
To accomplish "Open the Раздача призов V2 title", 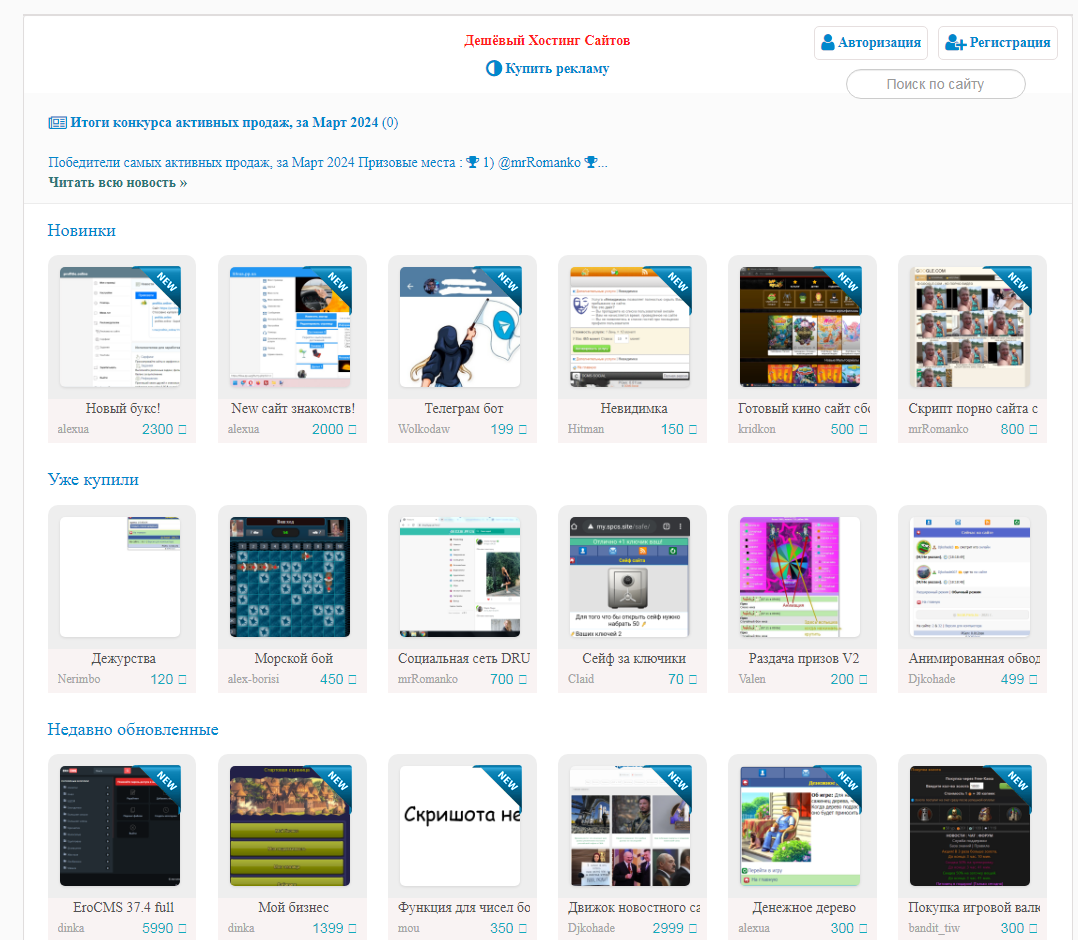I will tap(803, 659).
